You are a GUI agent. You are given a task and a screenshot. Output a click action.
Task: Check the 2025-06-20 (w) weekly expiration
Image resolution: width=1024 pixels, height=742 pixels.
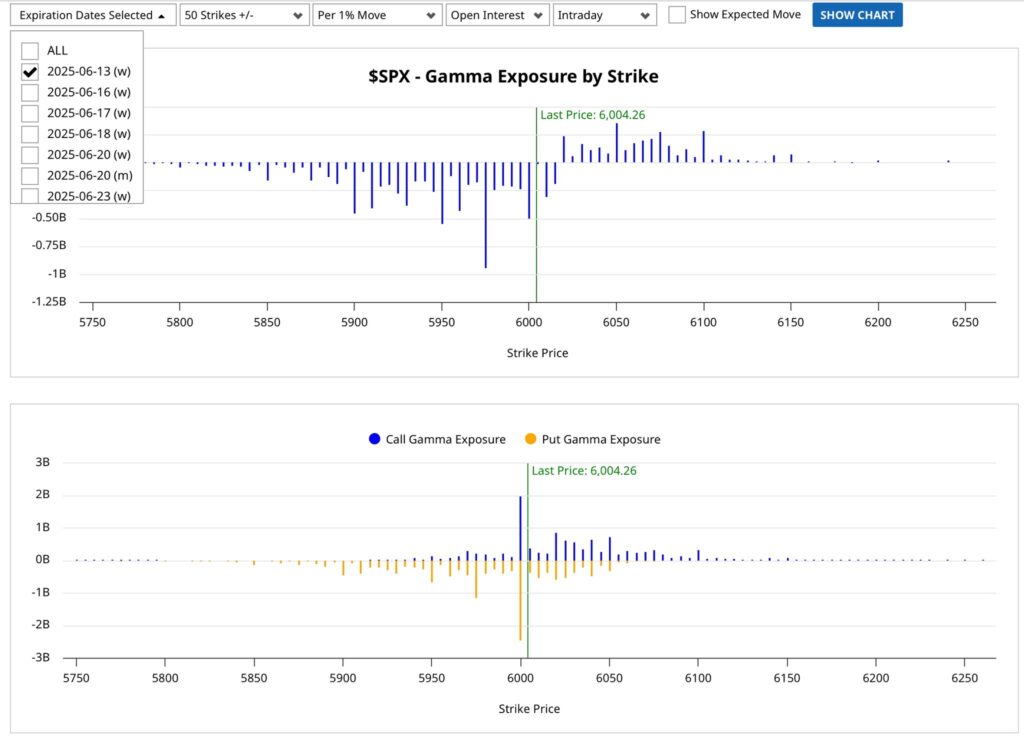pyautogui.click(x=31, y=155)
